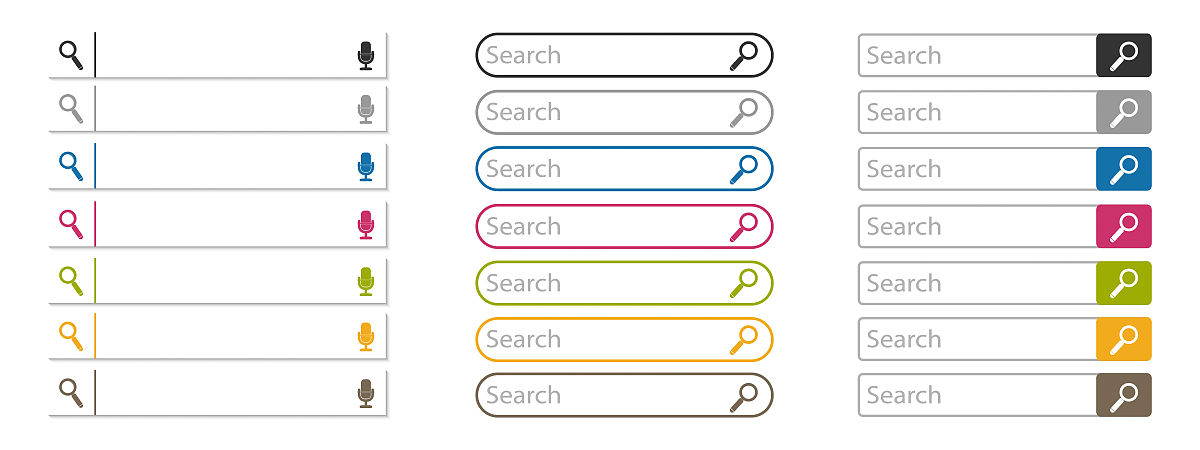This screenshot has height=450, width=1200.
Task: Click the brown microphone icon
Action: point(366,393)
